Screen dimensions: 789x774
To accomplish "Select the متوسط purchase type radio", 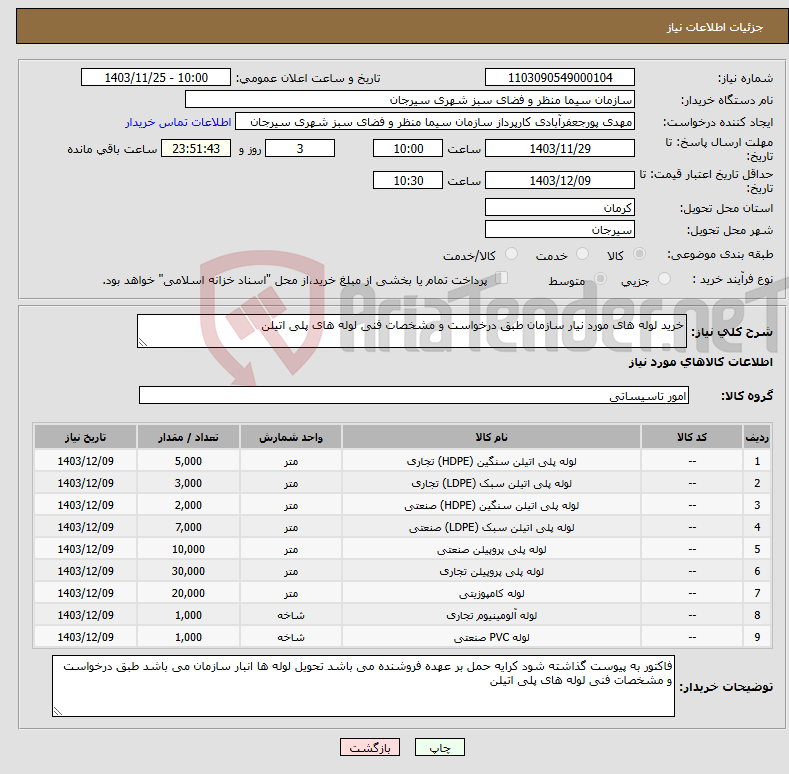I will point(600,278).
